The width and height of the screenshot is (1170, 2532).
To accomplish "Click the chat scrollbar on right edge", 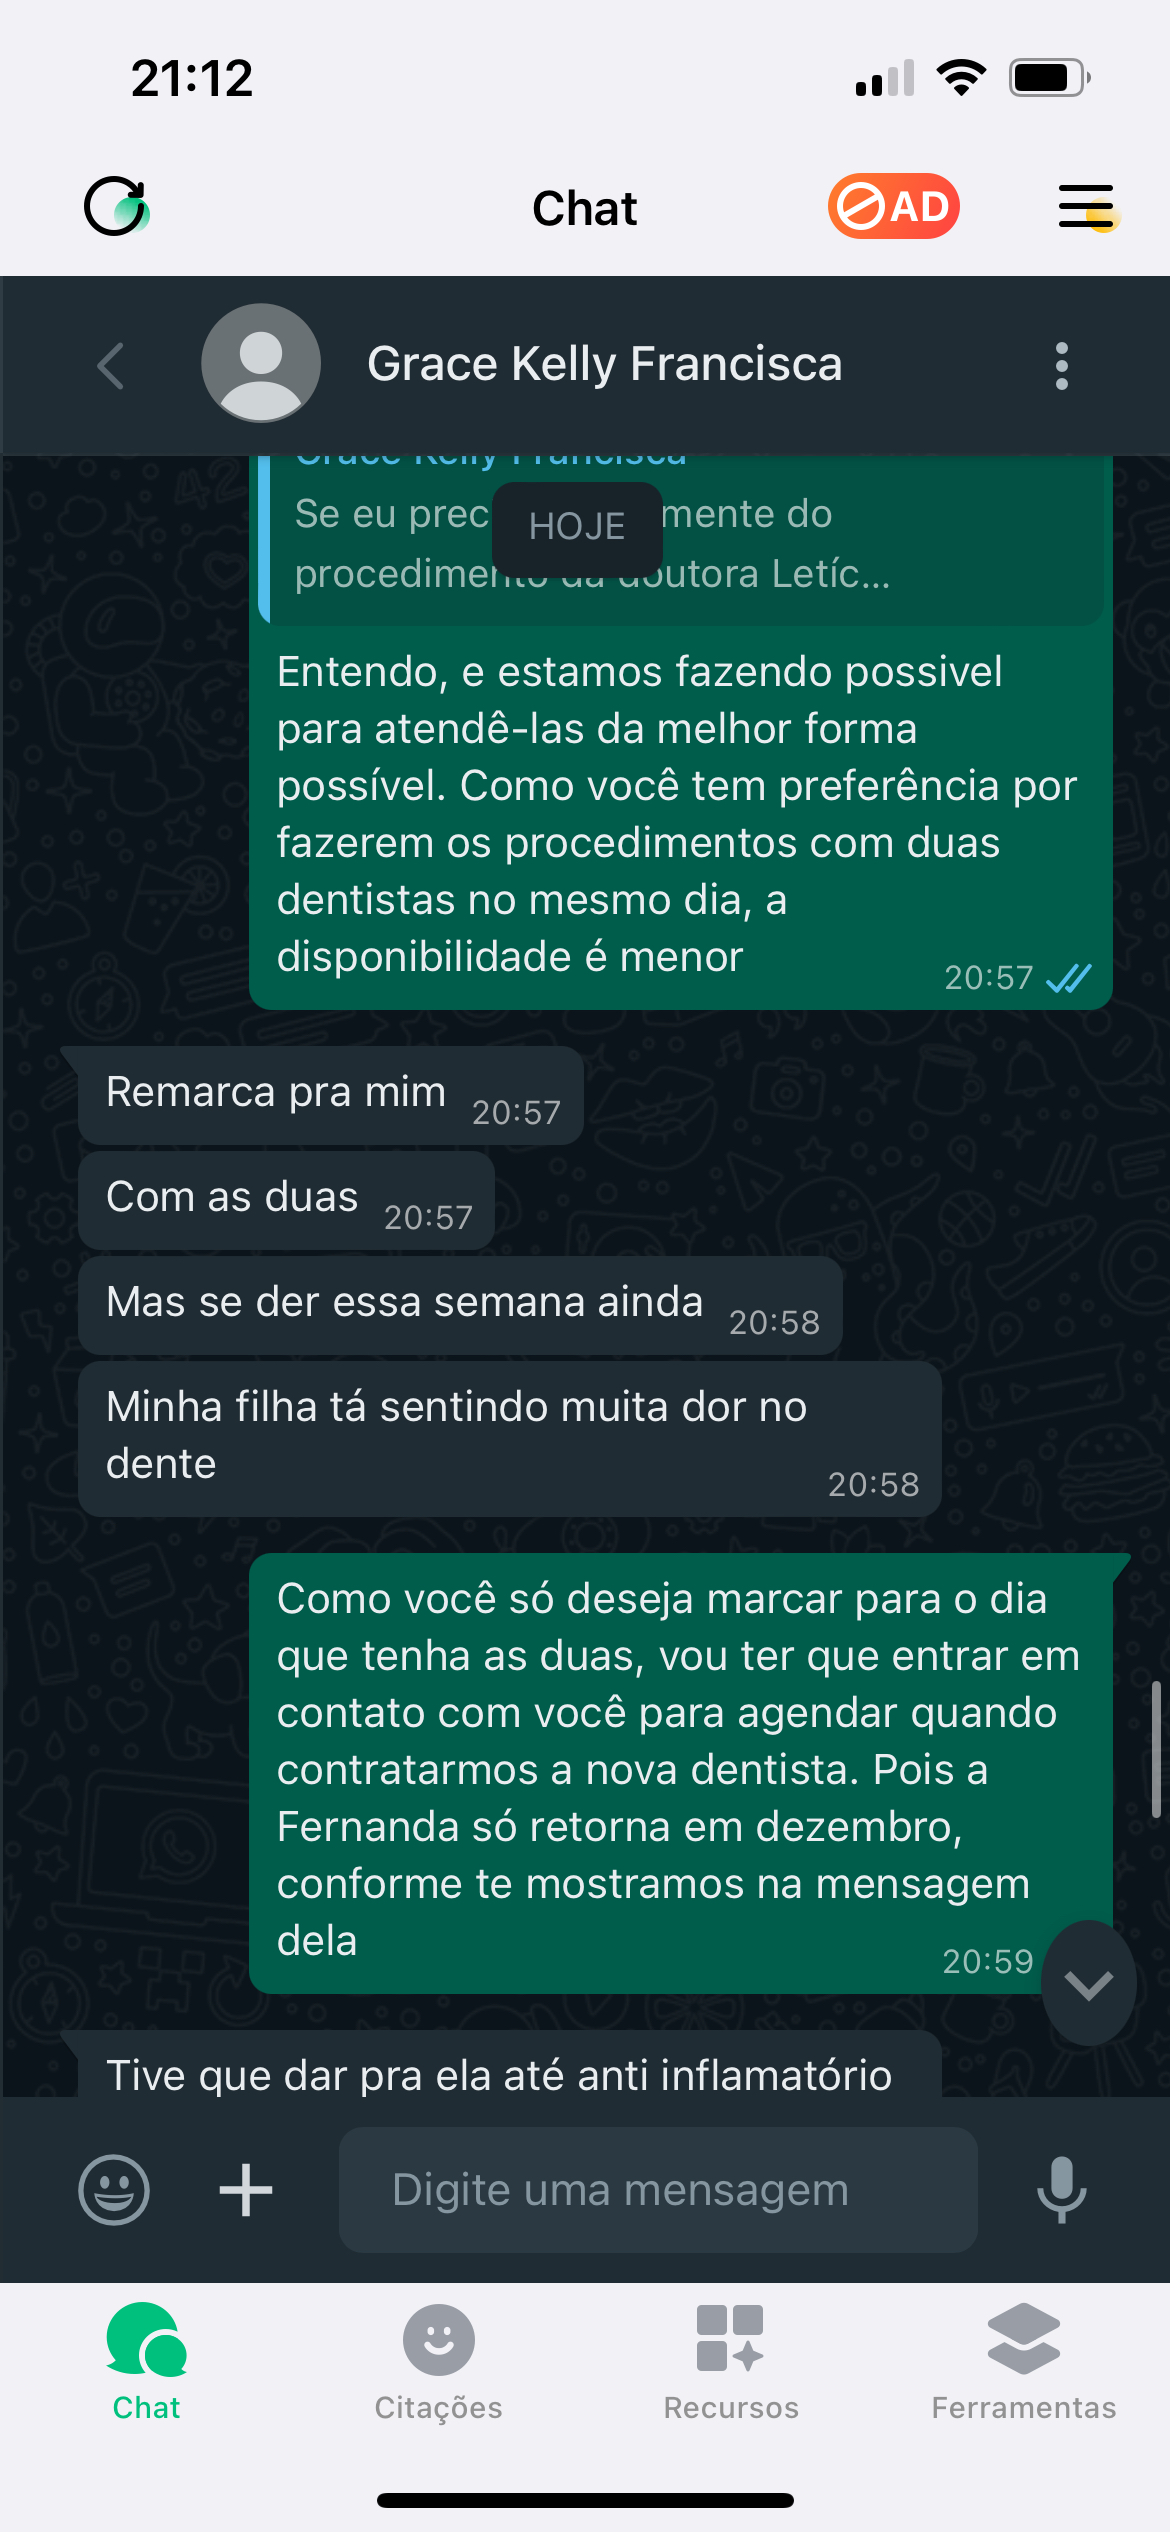I will tap(1156, 1748).
